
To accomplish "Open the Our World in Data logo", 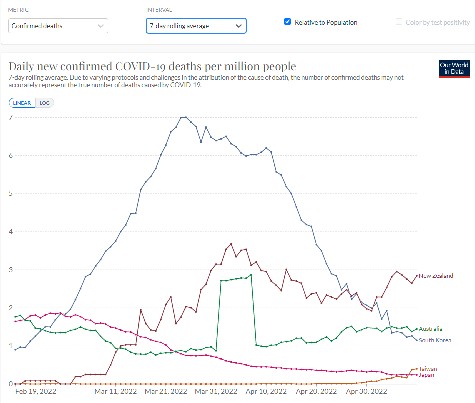I will click(454, 69).
